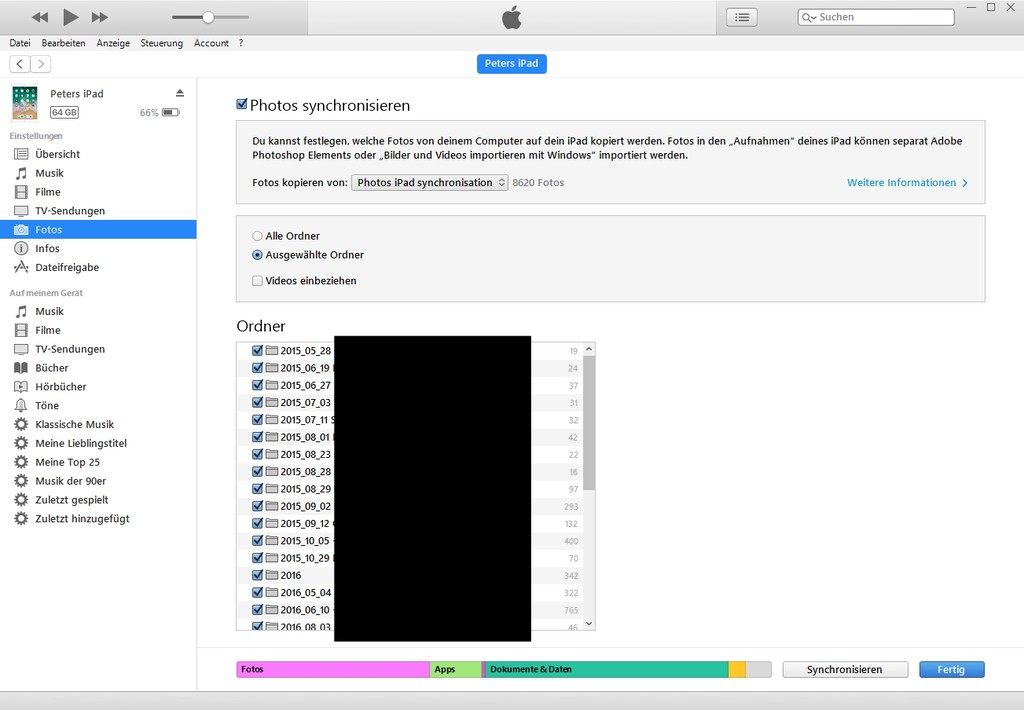The height and width of the screenshot is (710, 1024).
Task: Adjust the volume slider knob
Action: pyautogui.click(x=208, y=18)
